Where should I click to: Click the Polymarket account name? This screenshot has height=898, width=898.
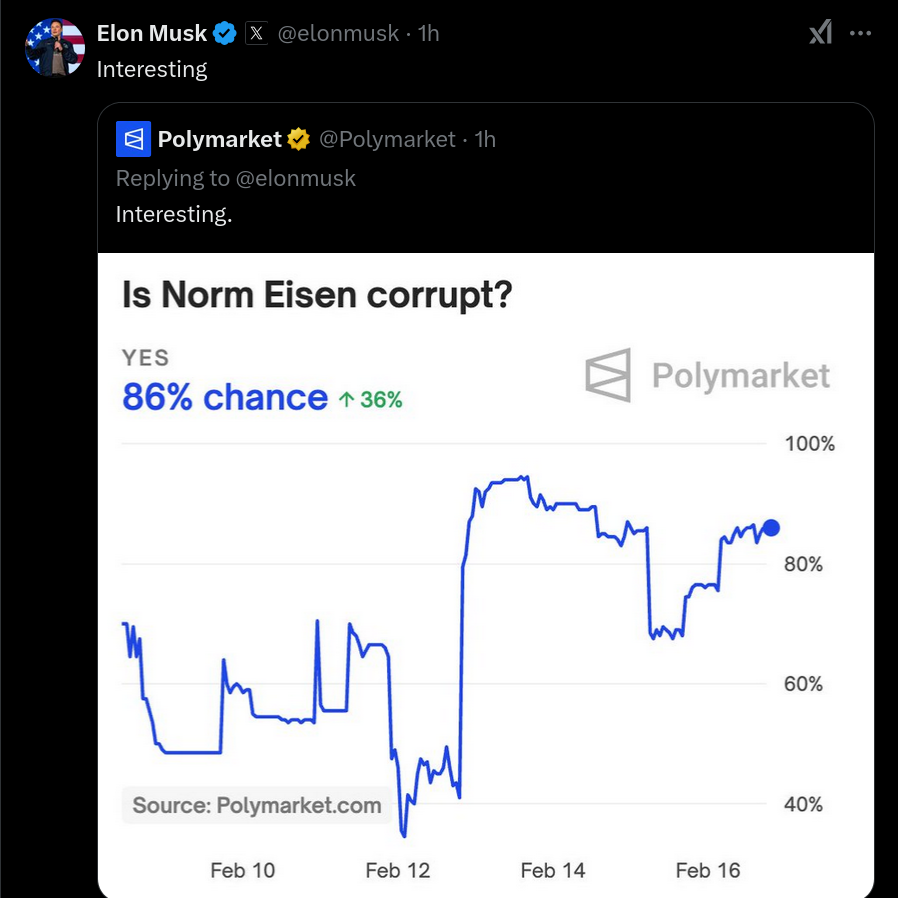[x=219, y=139]
